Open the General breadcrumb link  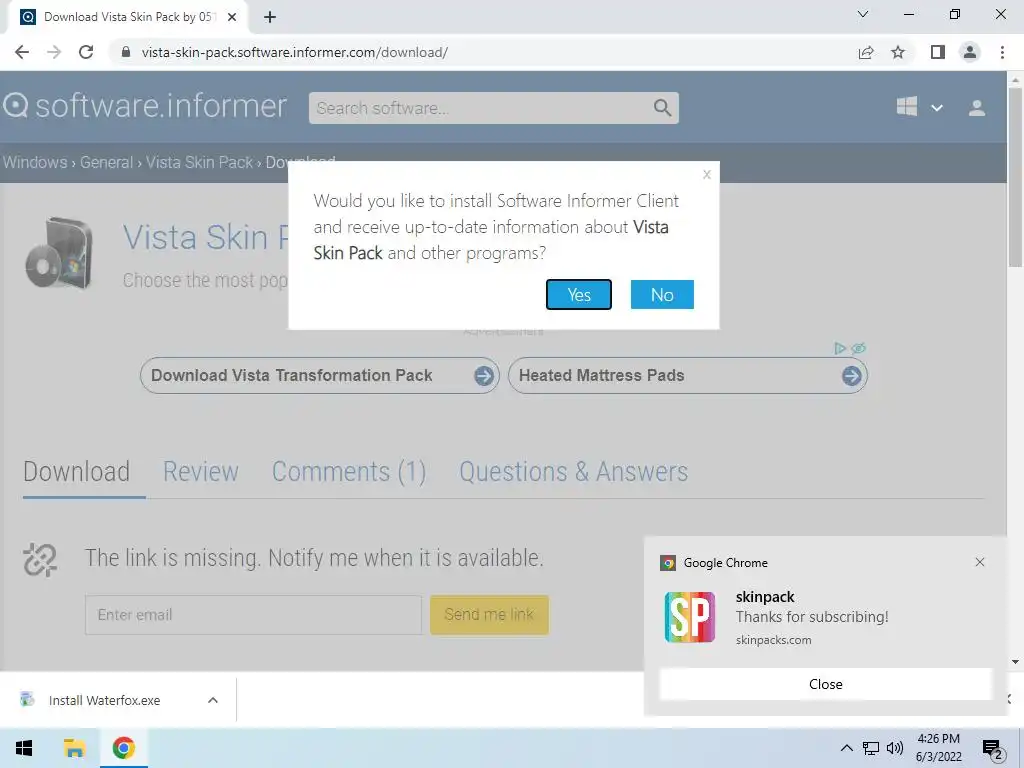point(106,162)
